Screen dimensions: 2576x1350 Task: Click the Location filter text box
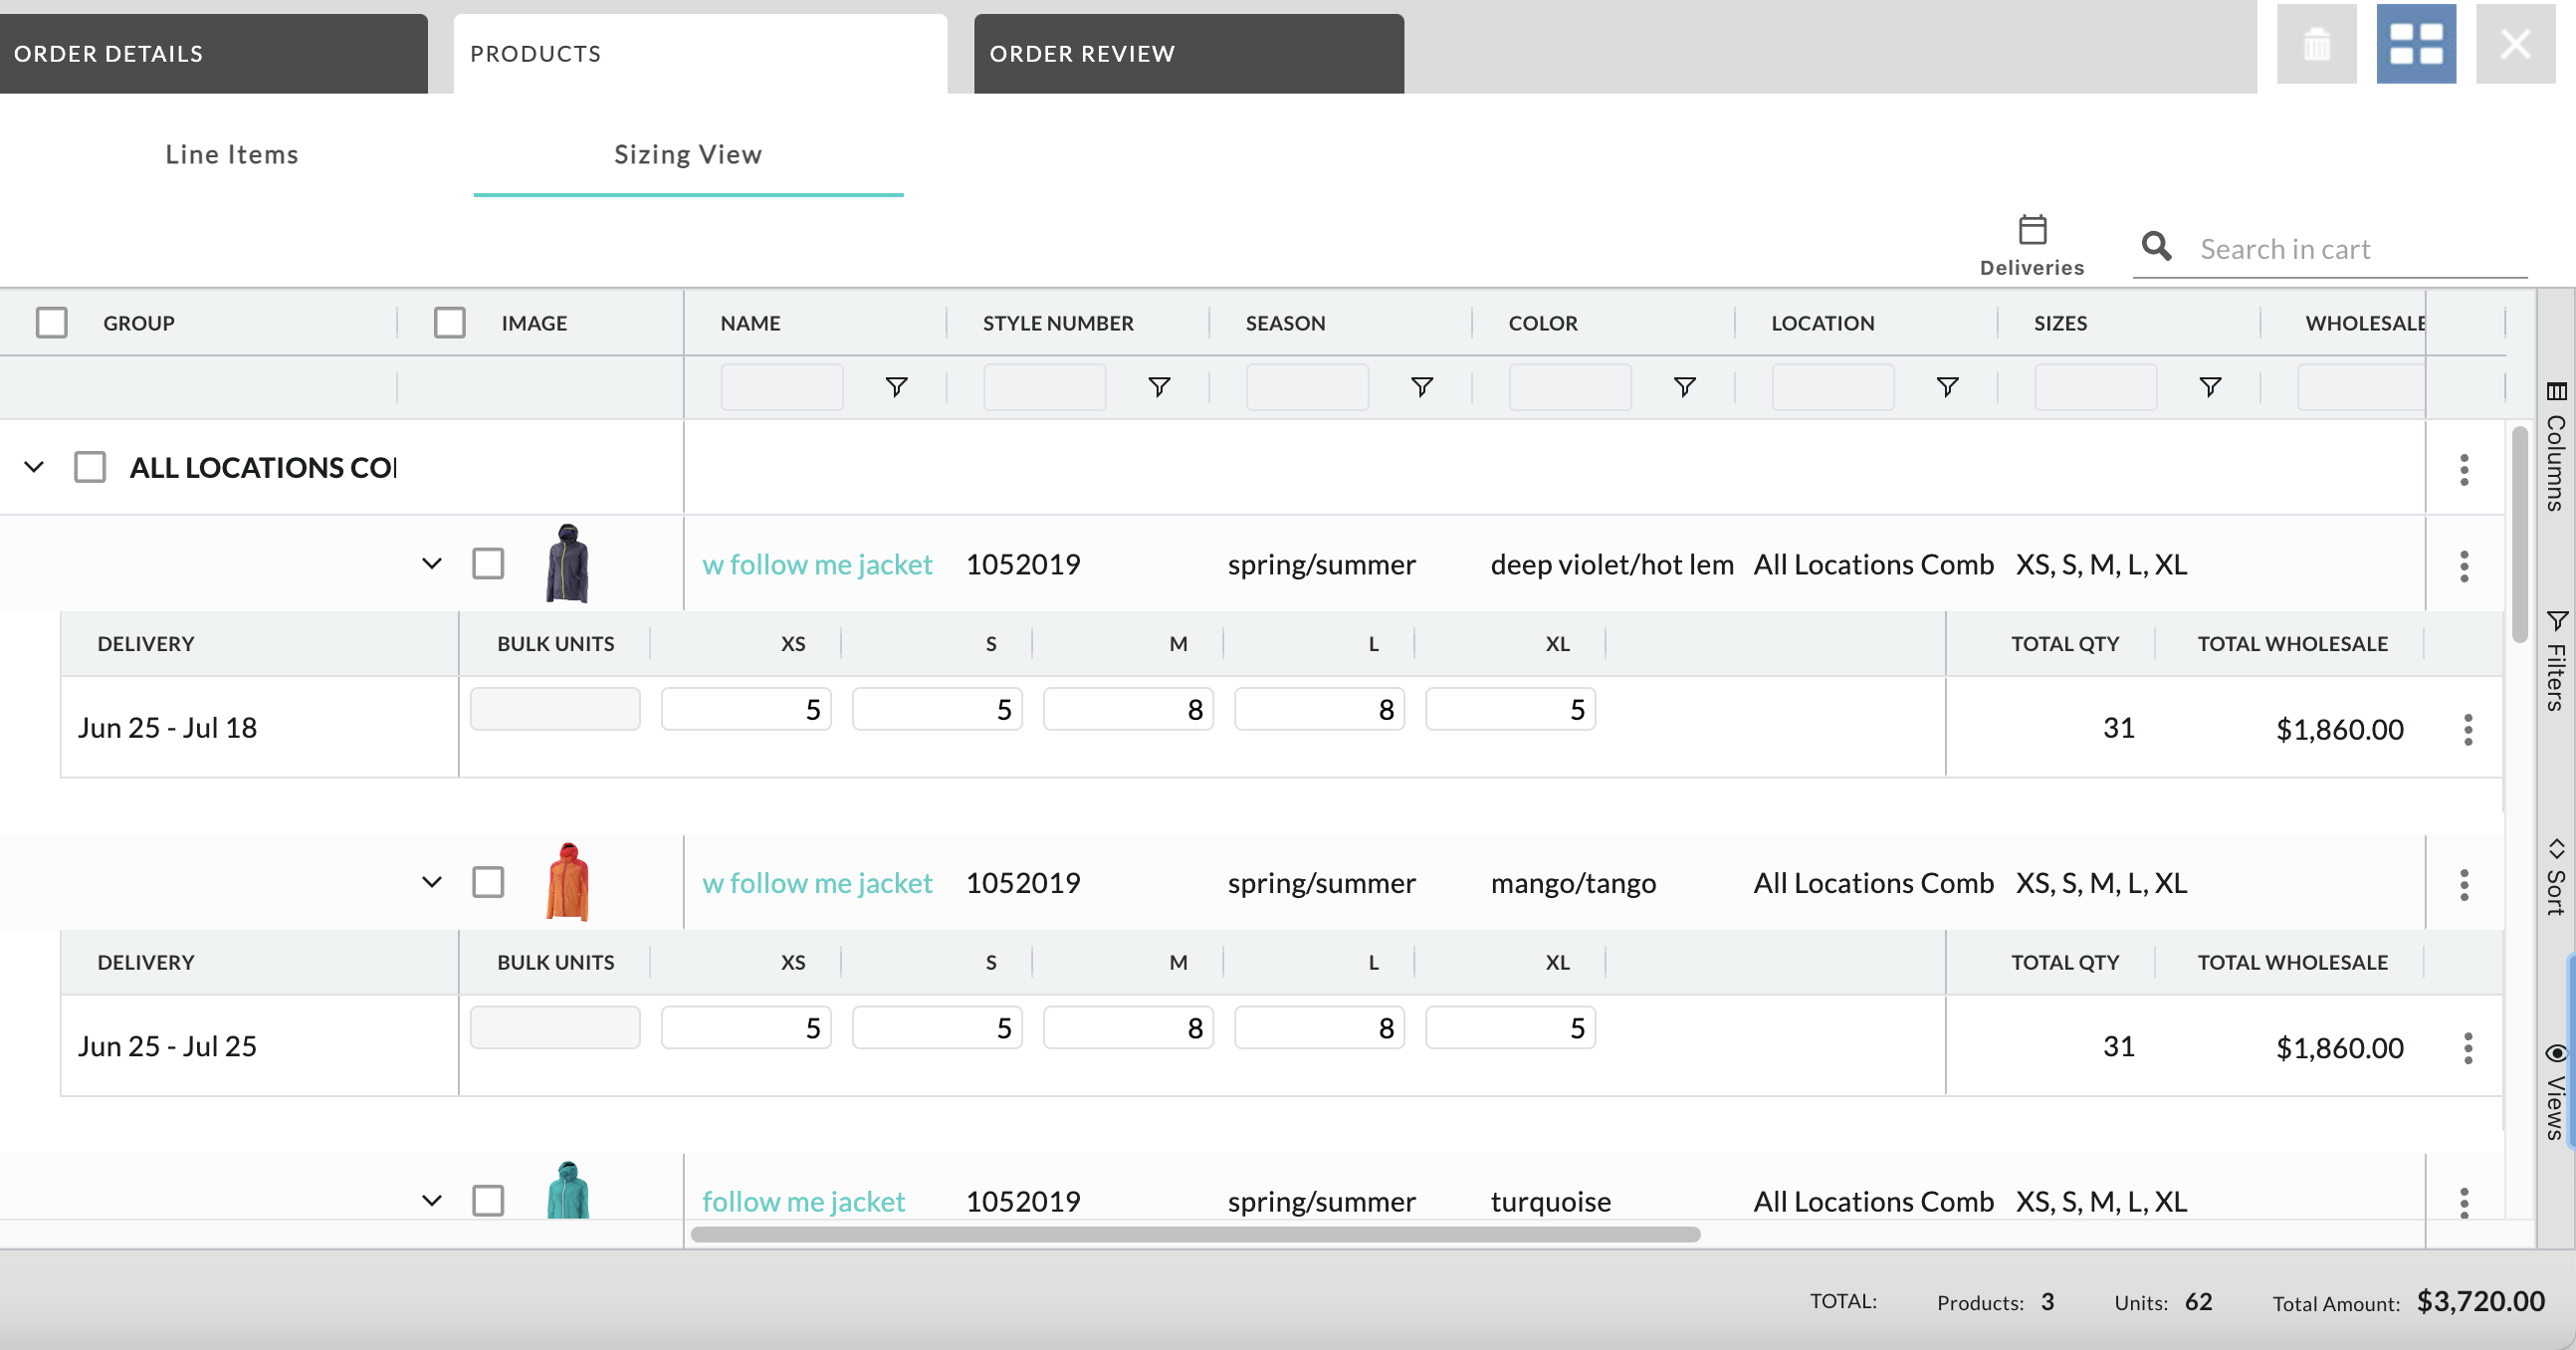pyautogui.click(x=1833, y=387)
